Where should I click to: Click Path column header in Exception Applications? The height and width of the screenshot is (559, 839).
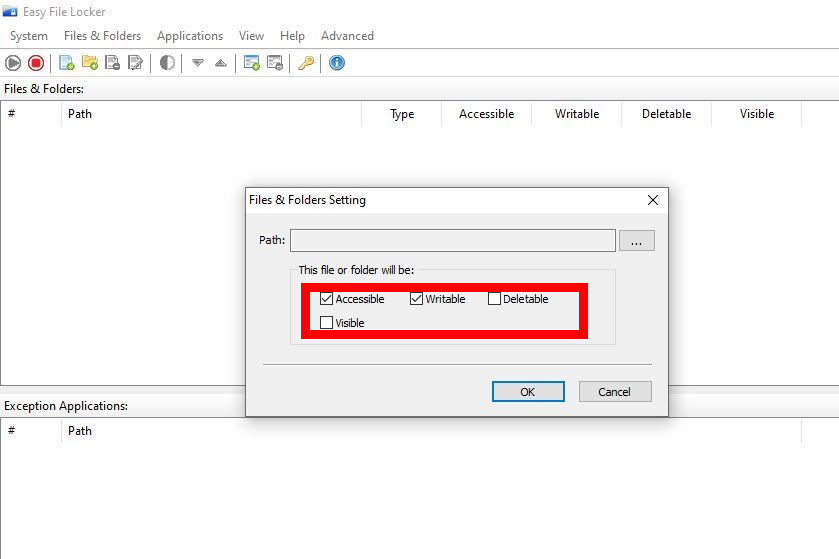tap(431, 431)
